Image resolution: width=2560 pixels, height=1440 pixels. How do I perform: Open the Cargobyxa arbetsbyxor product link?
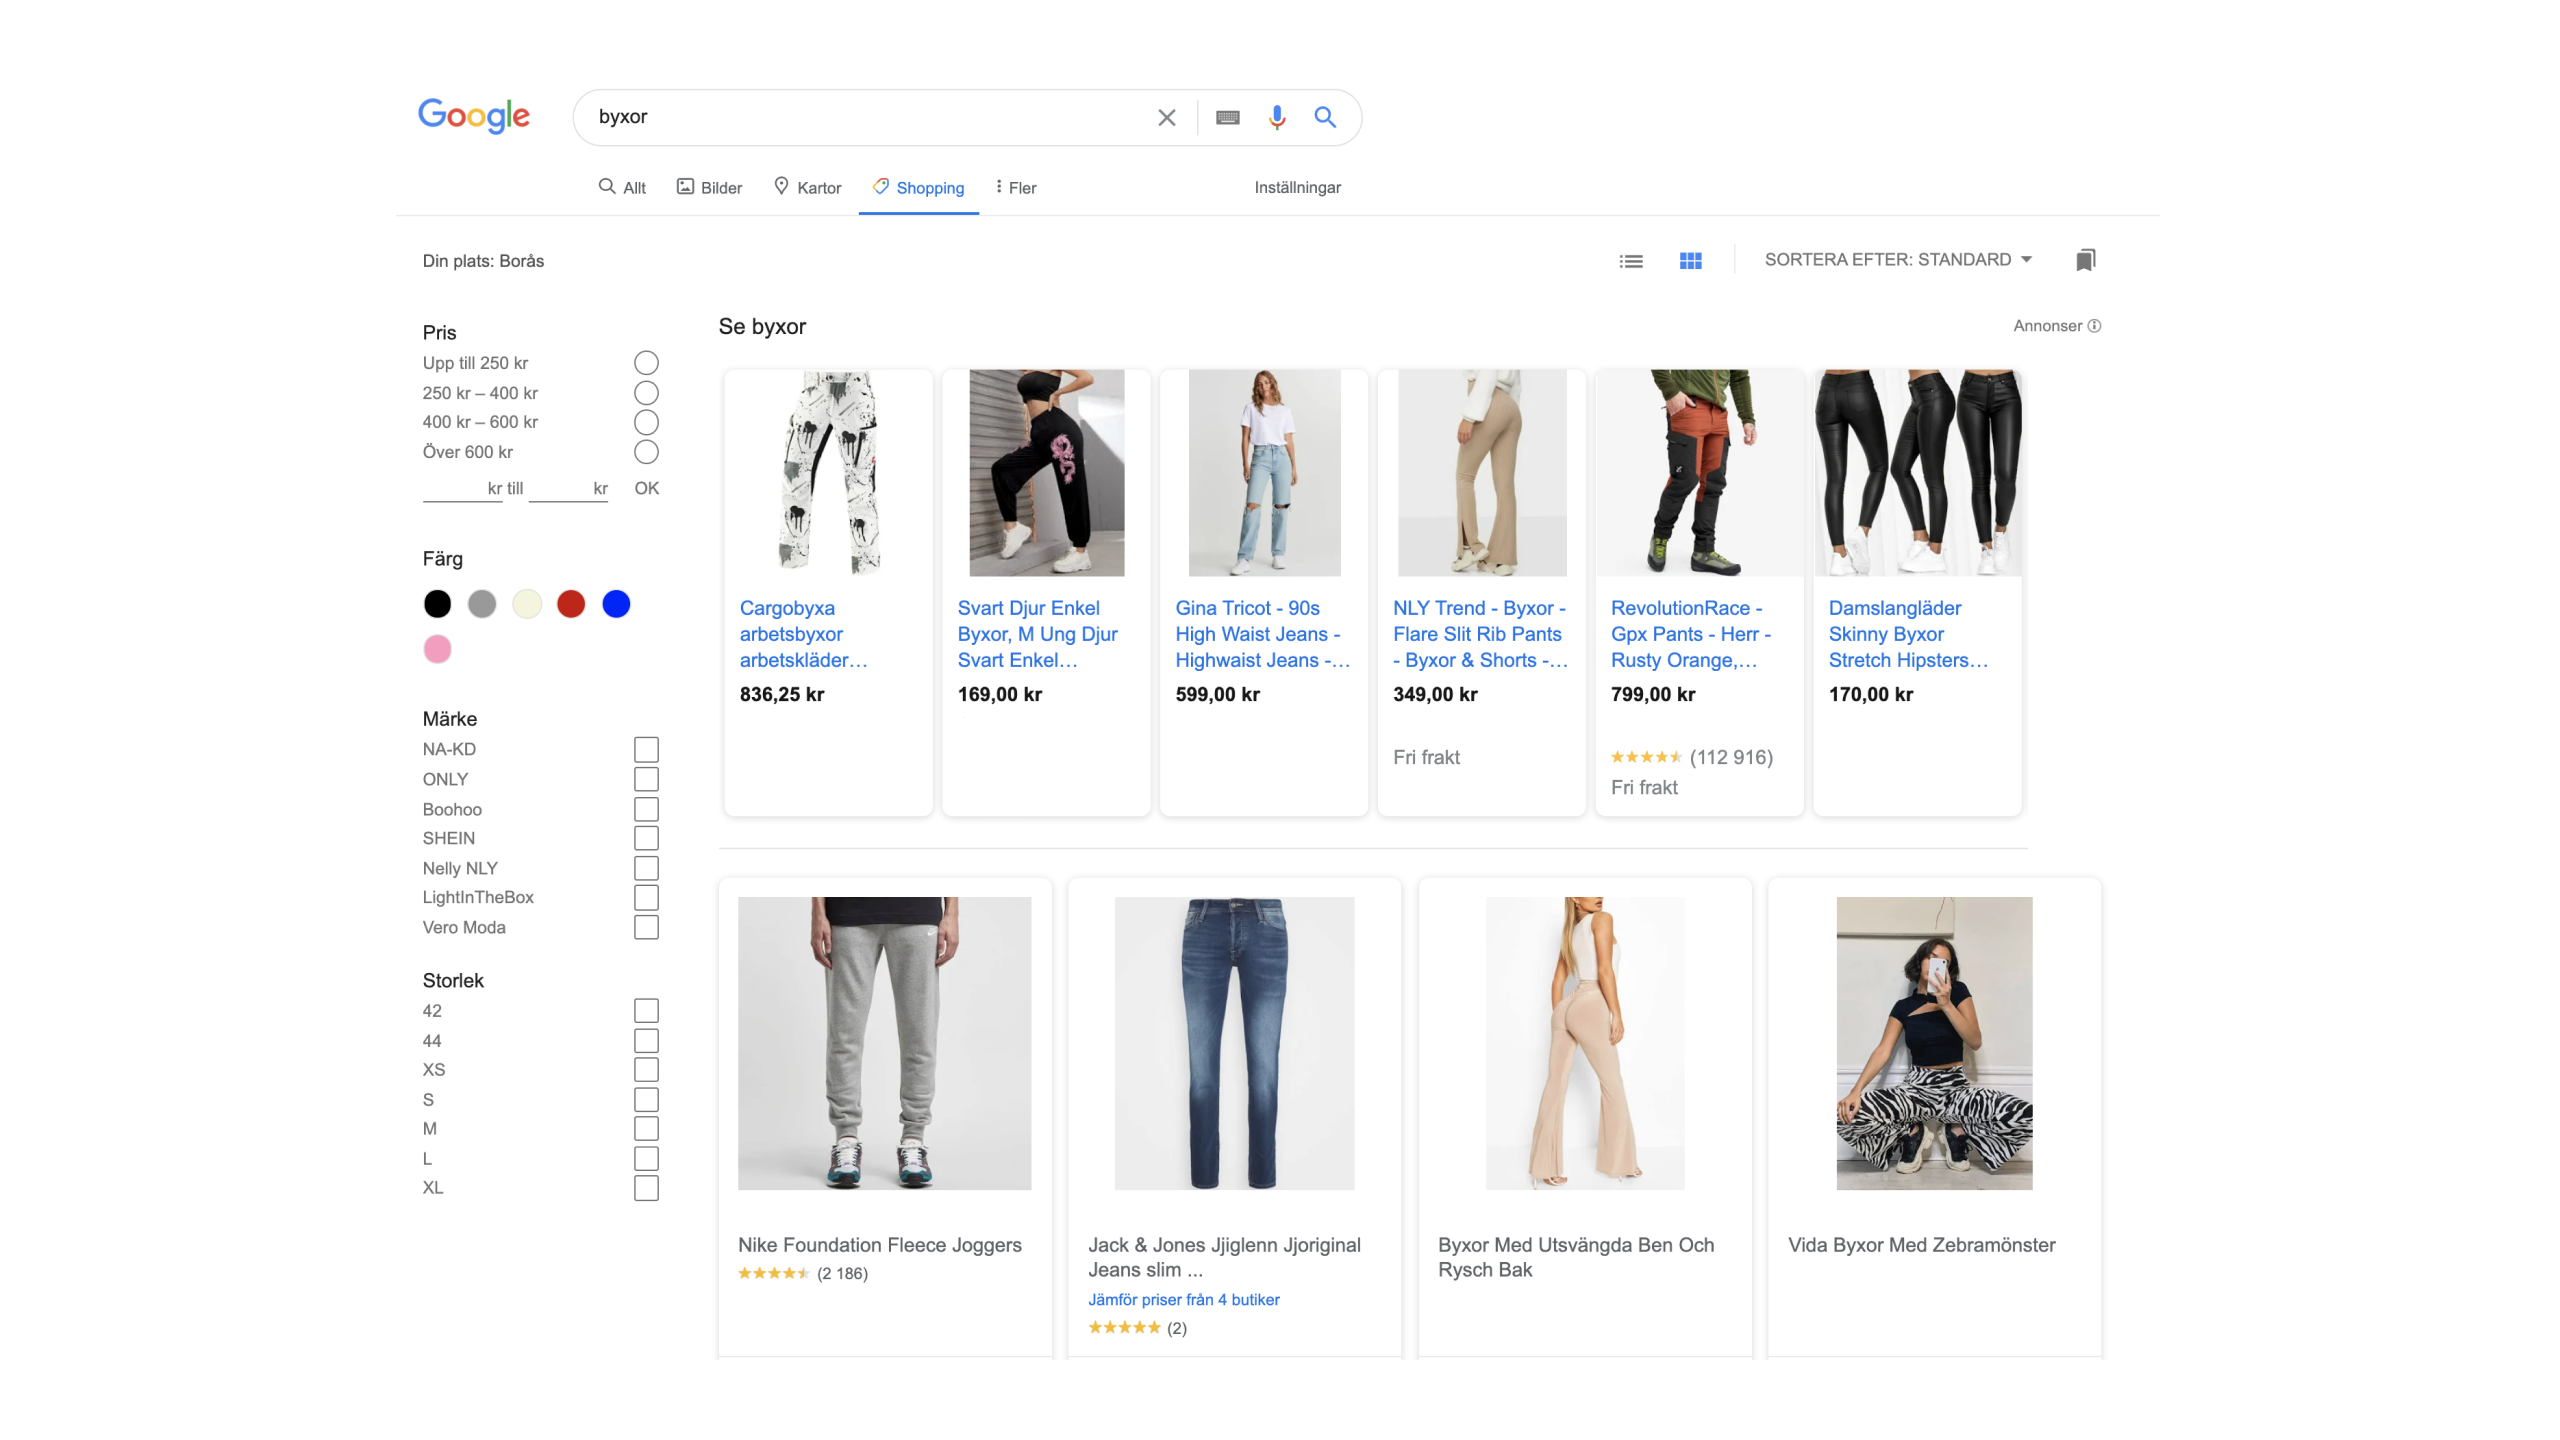coord(802,634)
